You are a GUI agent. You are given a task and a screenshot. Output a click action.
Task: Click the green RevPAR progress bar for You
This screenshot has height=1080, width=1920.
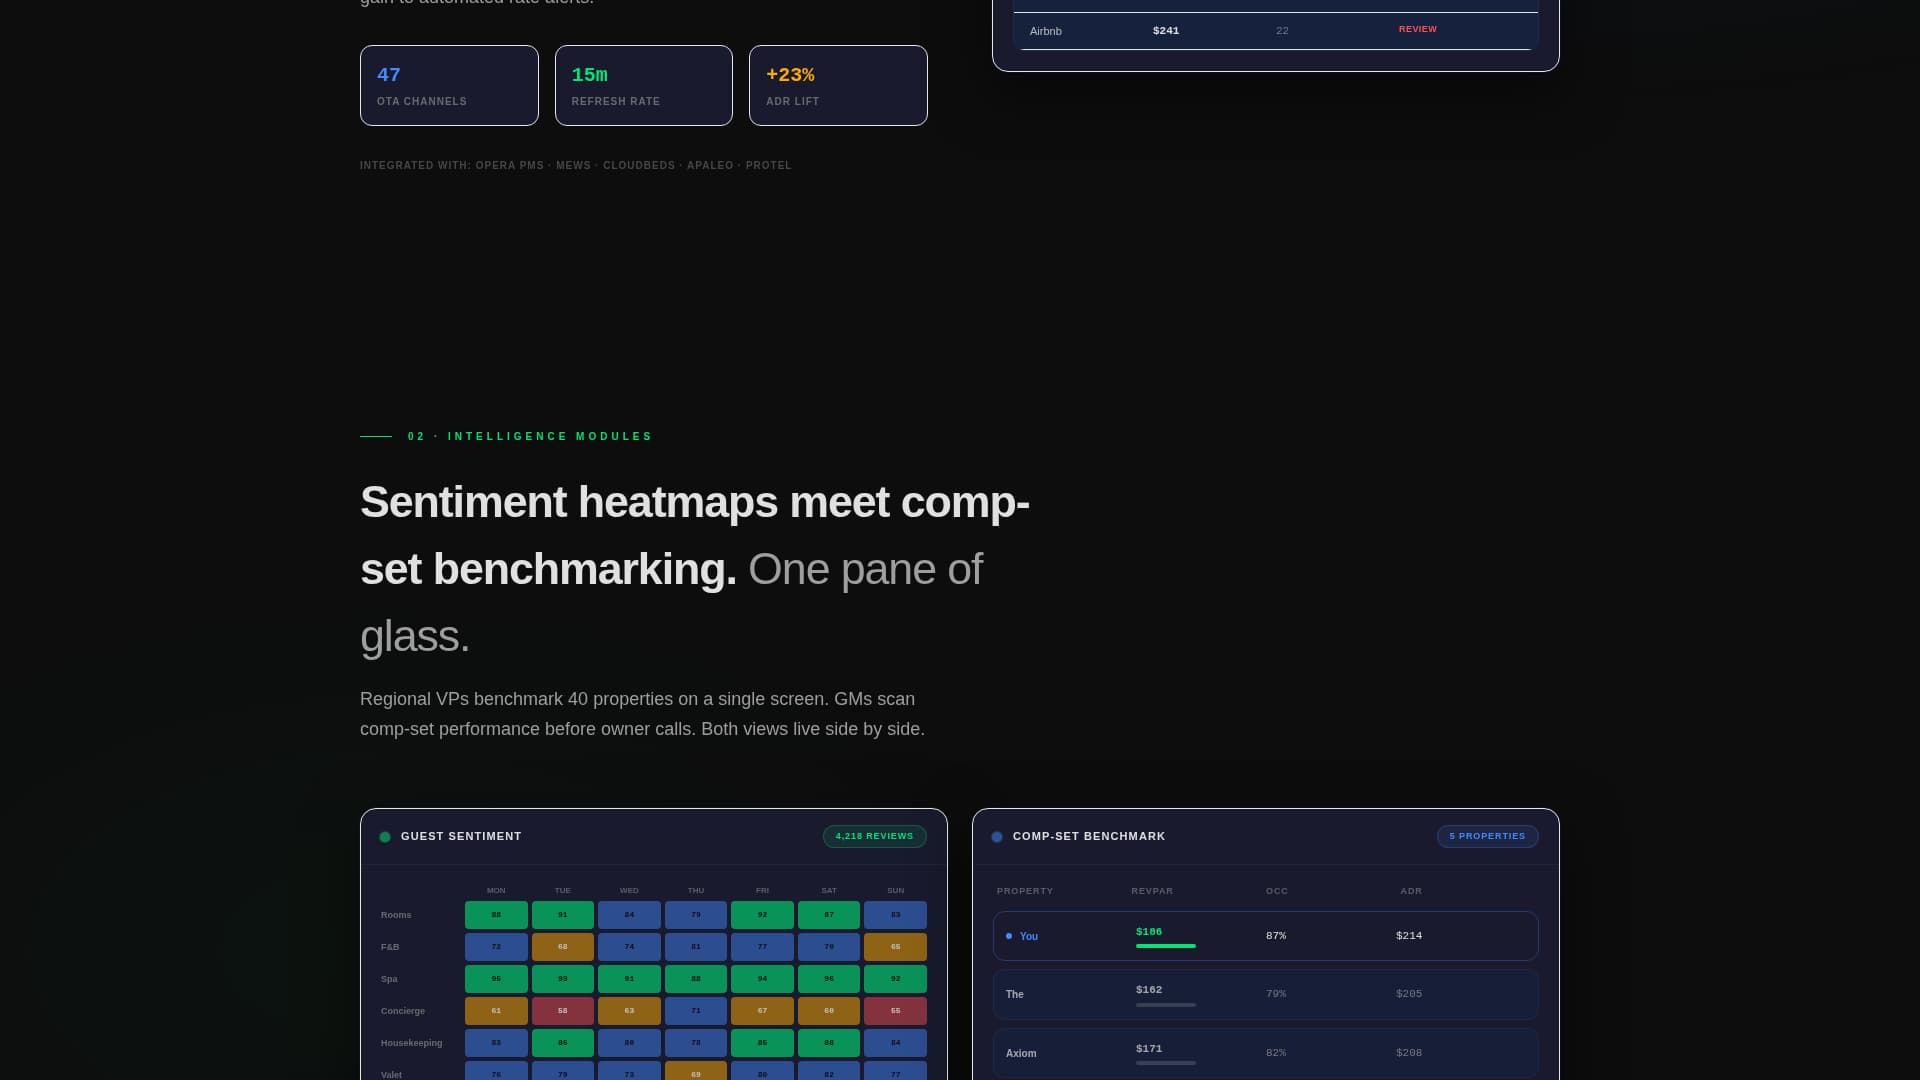click(x=1166, y=944)
